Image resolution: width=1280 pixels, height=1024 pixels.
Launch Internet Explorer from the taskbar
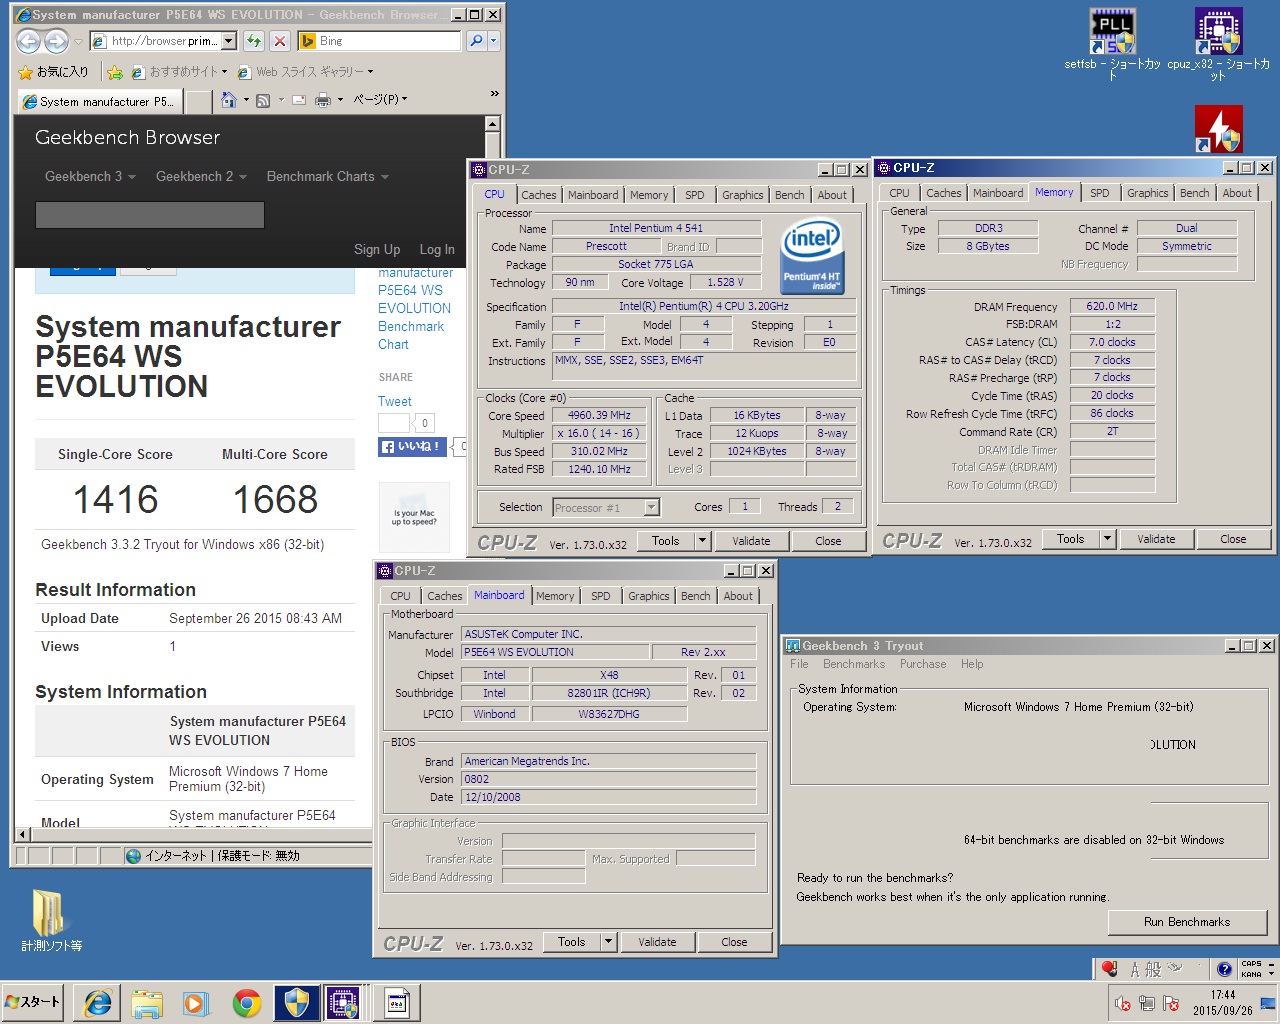click(97, 1003)
